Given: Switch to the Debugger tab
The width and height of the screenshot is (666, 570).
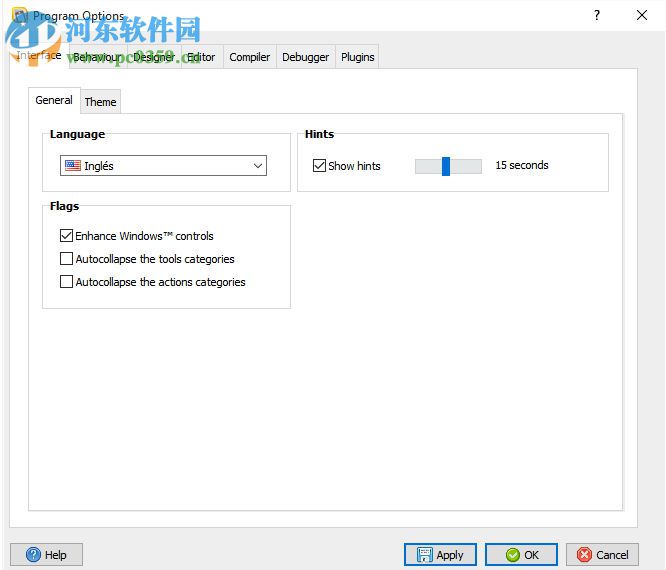Looking at the screenshot, I should (305, 57).
